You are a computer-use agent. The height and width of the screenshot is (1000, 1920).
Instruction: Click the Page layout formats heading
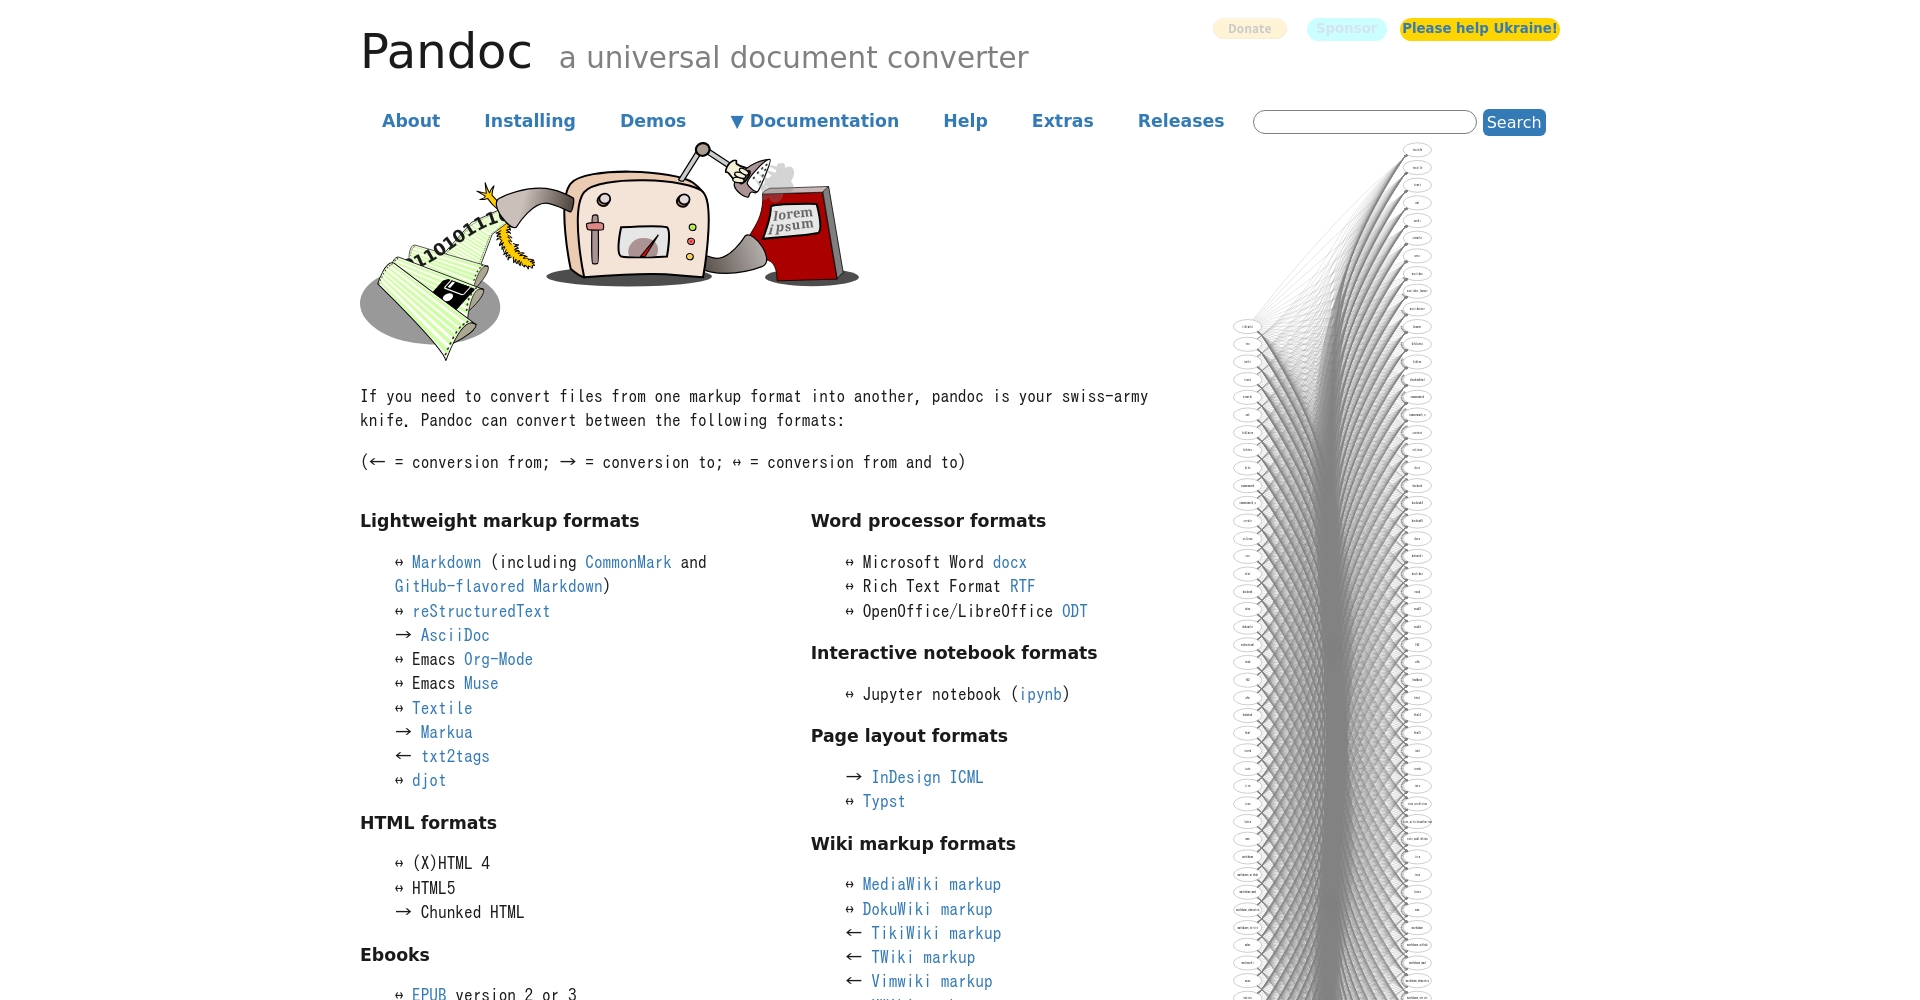click(x=909, y=736)
